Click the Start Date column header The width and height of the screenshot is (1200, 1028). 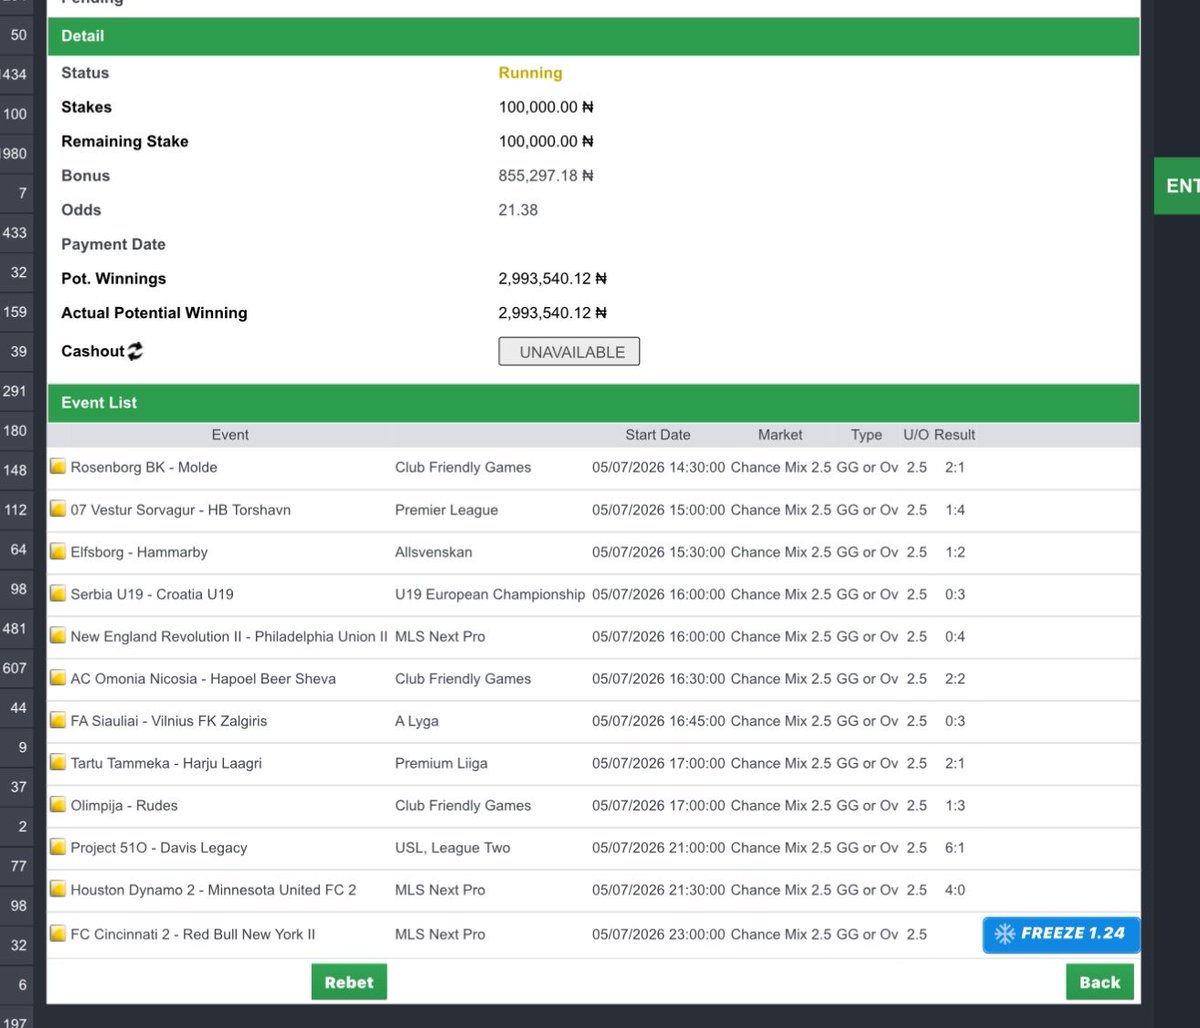pyautogui.click(x=658, y=434)
